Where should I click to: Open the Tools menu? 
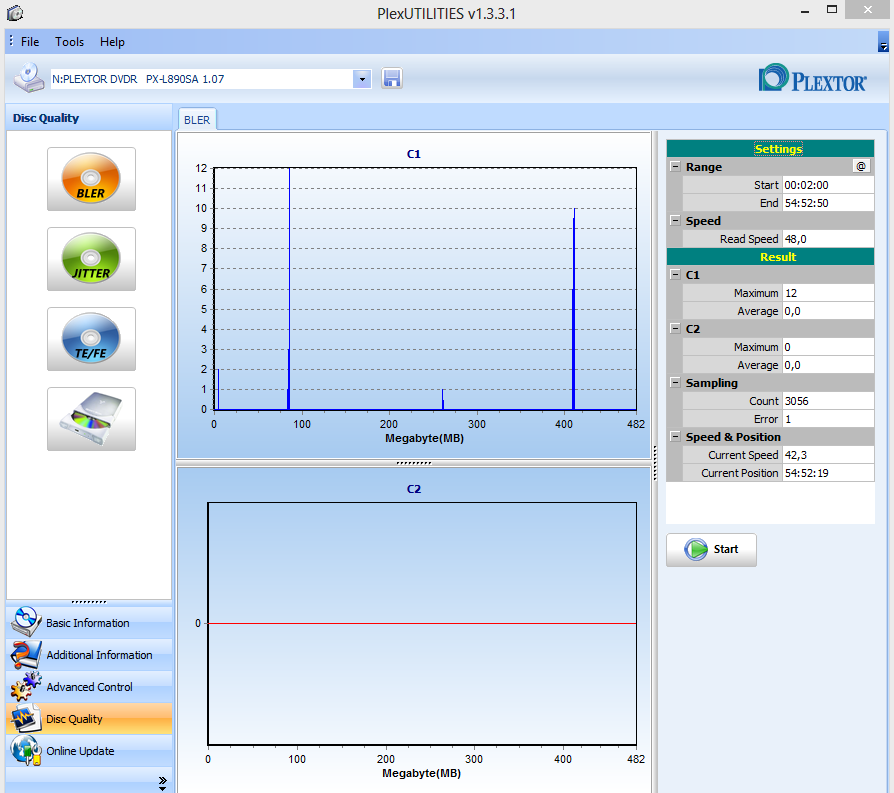[x=69, y=42]
